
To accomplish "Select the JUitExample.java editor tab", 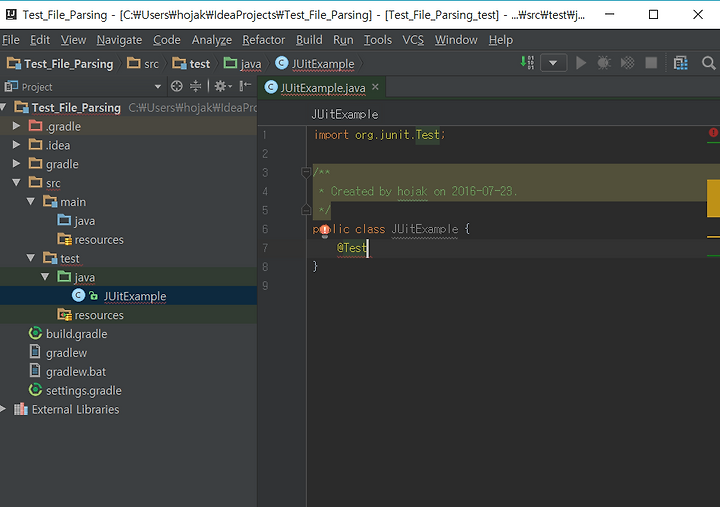I will [322, 87].
